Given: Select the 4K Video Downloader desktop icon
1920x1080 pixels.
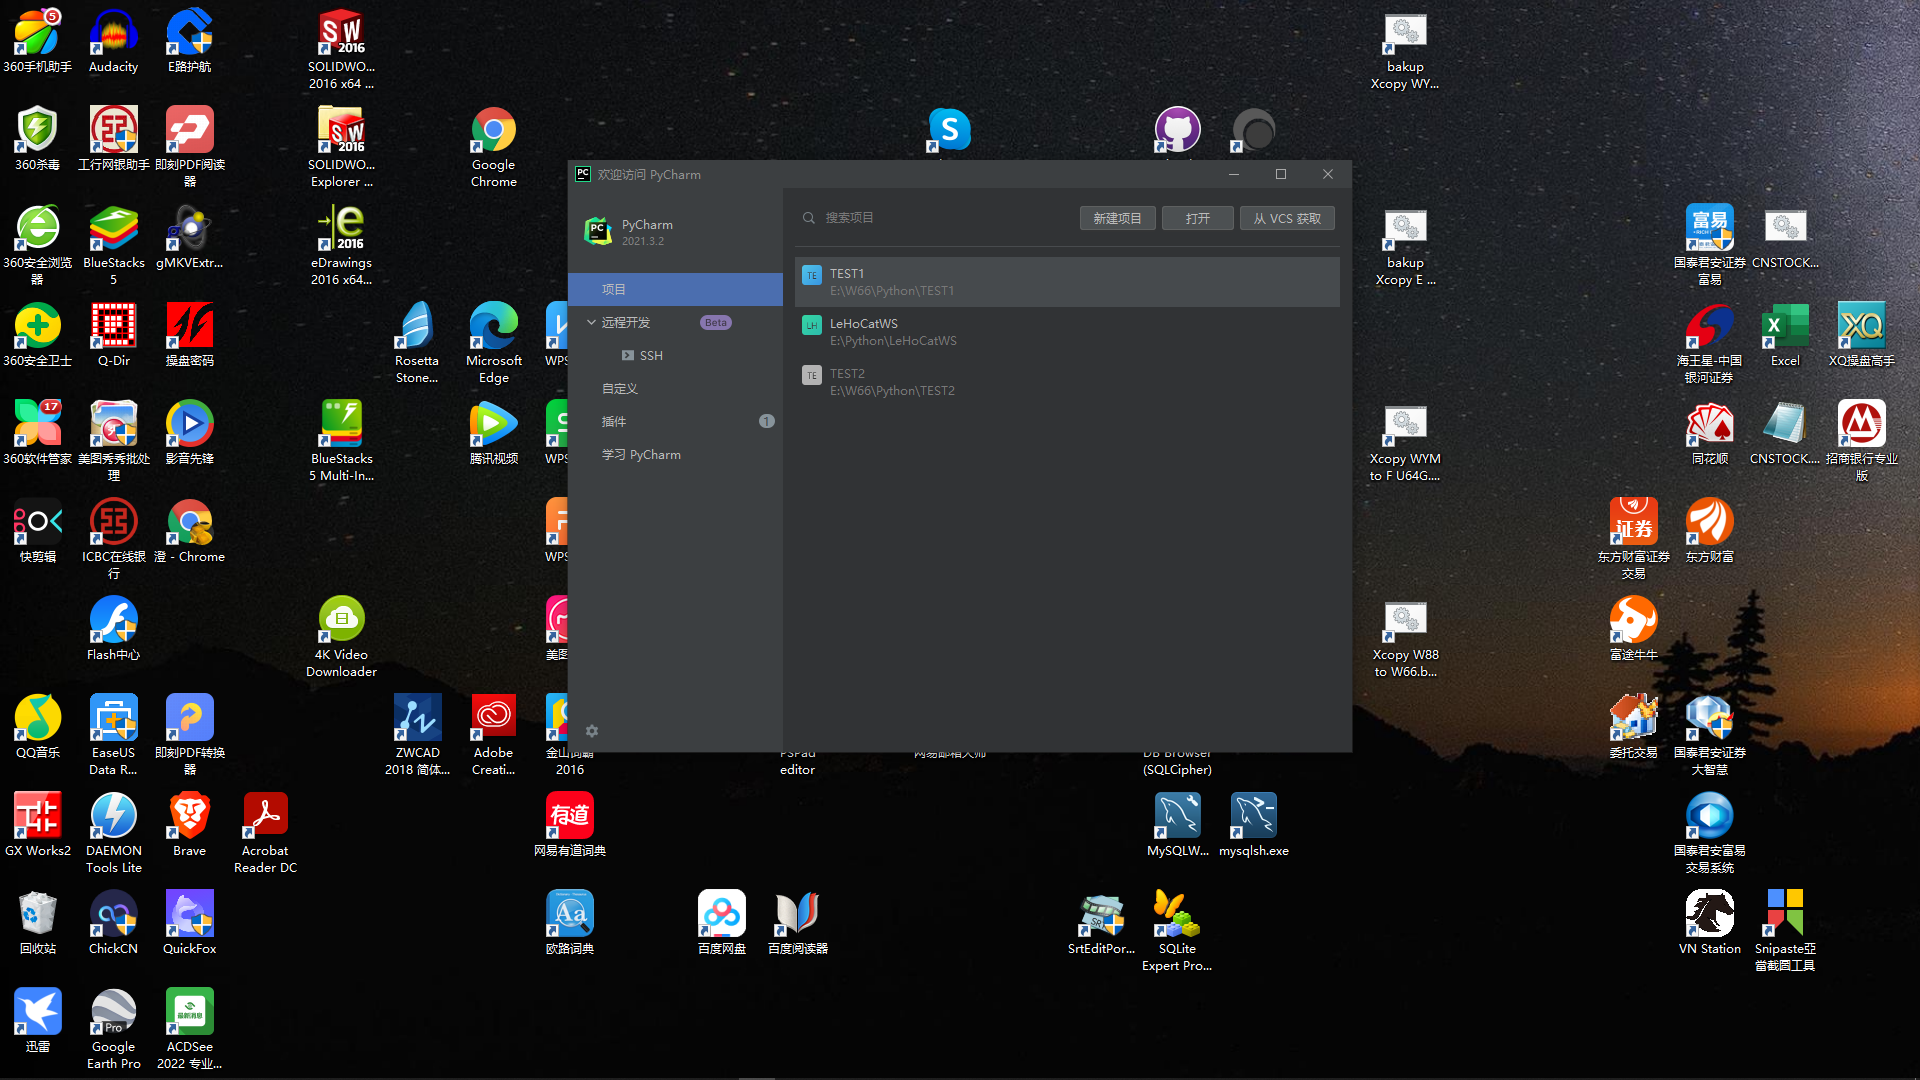Looking at the screenshot, I should click(342, 637).
